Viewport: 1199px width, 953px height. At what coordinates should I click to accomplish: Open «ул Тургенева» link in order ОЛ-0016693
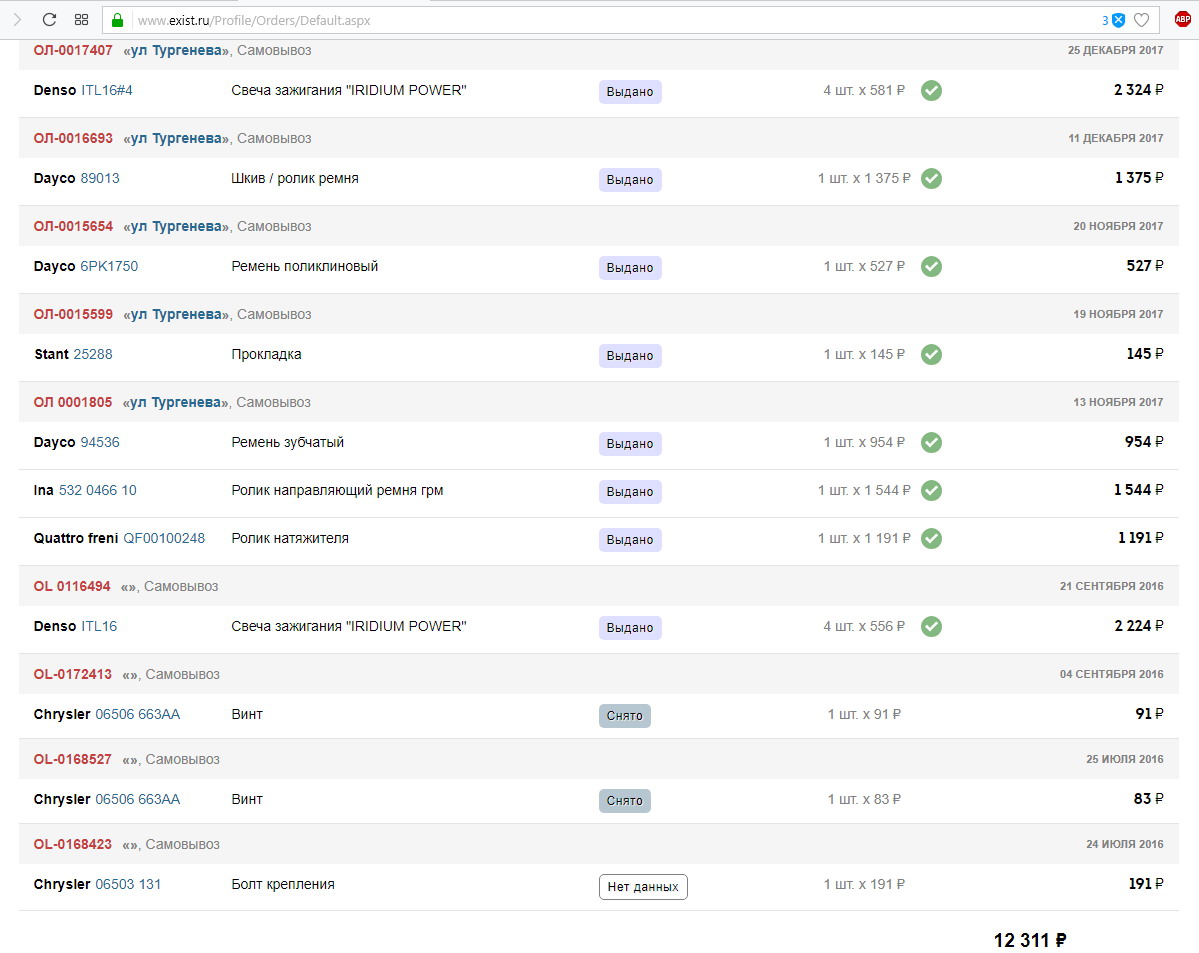click(x=176, y=138)
